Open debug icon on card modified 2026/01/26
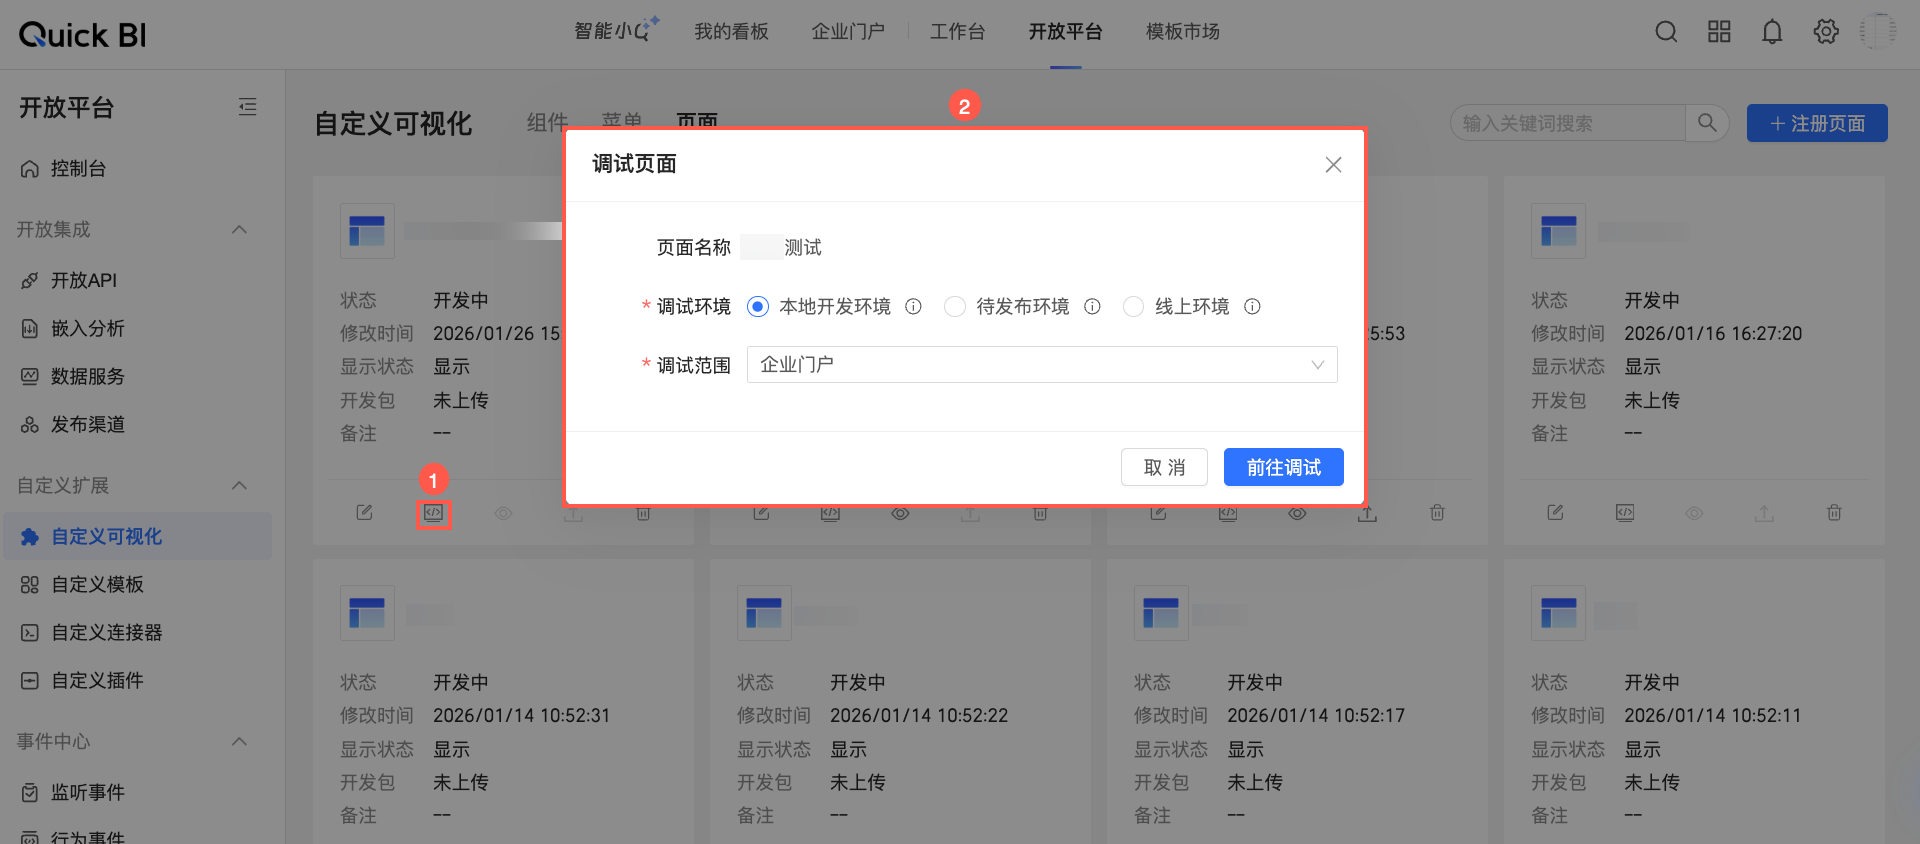This screenshot has height=844, width=1920. (x=433, y=512)
